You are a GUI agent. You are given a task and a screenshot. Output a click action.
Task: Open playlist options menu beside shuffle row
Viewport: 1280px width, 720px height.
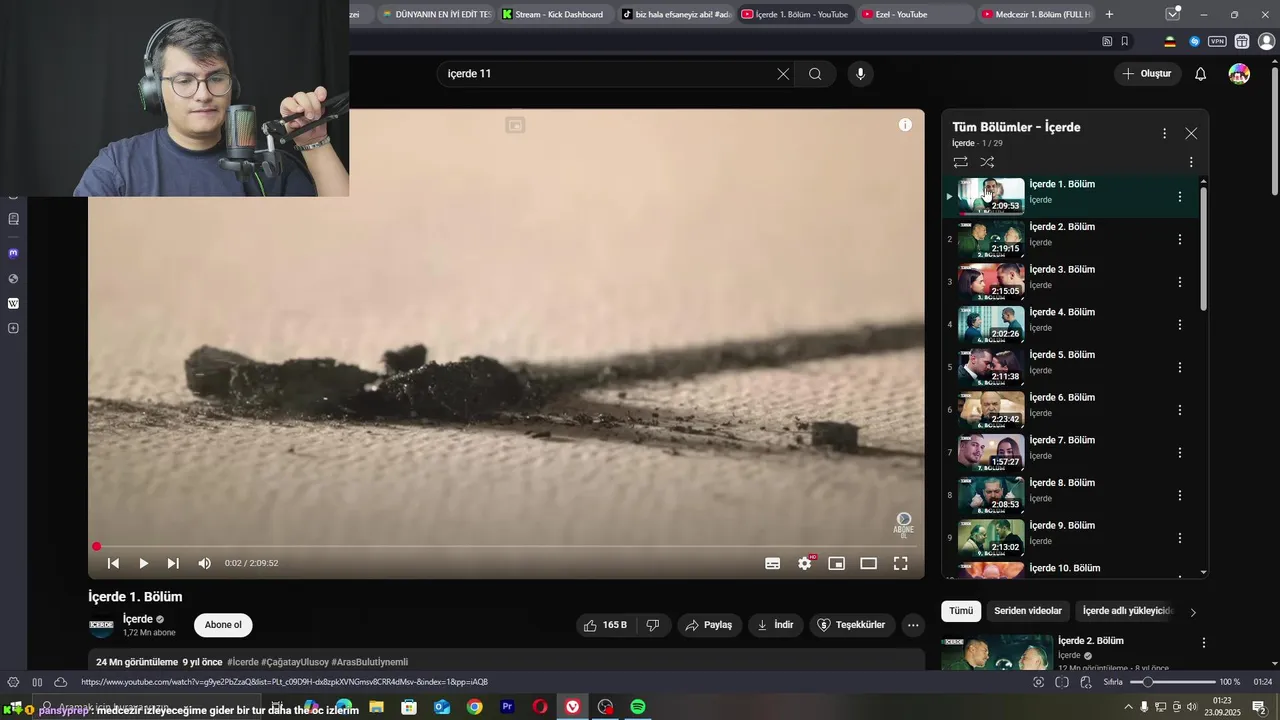(x=1191, y=162)
